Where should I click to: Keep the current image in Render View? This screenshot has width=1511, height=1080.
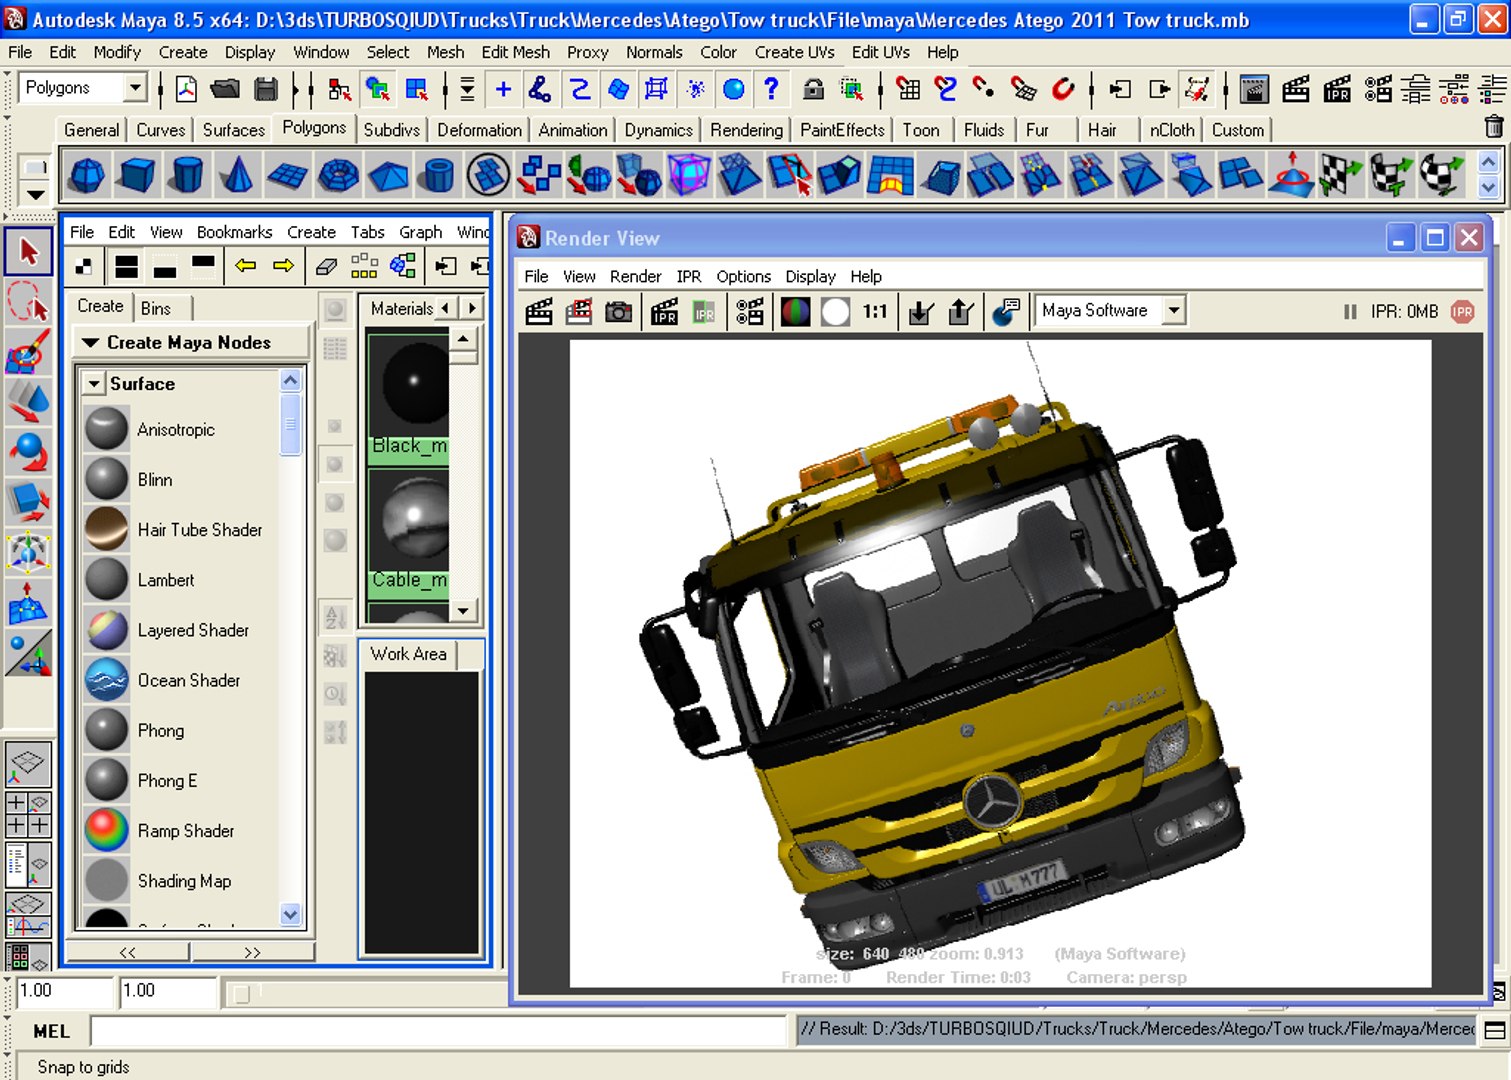coord(921,312)
